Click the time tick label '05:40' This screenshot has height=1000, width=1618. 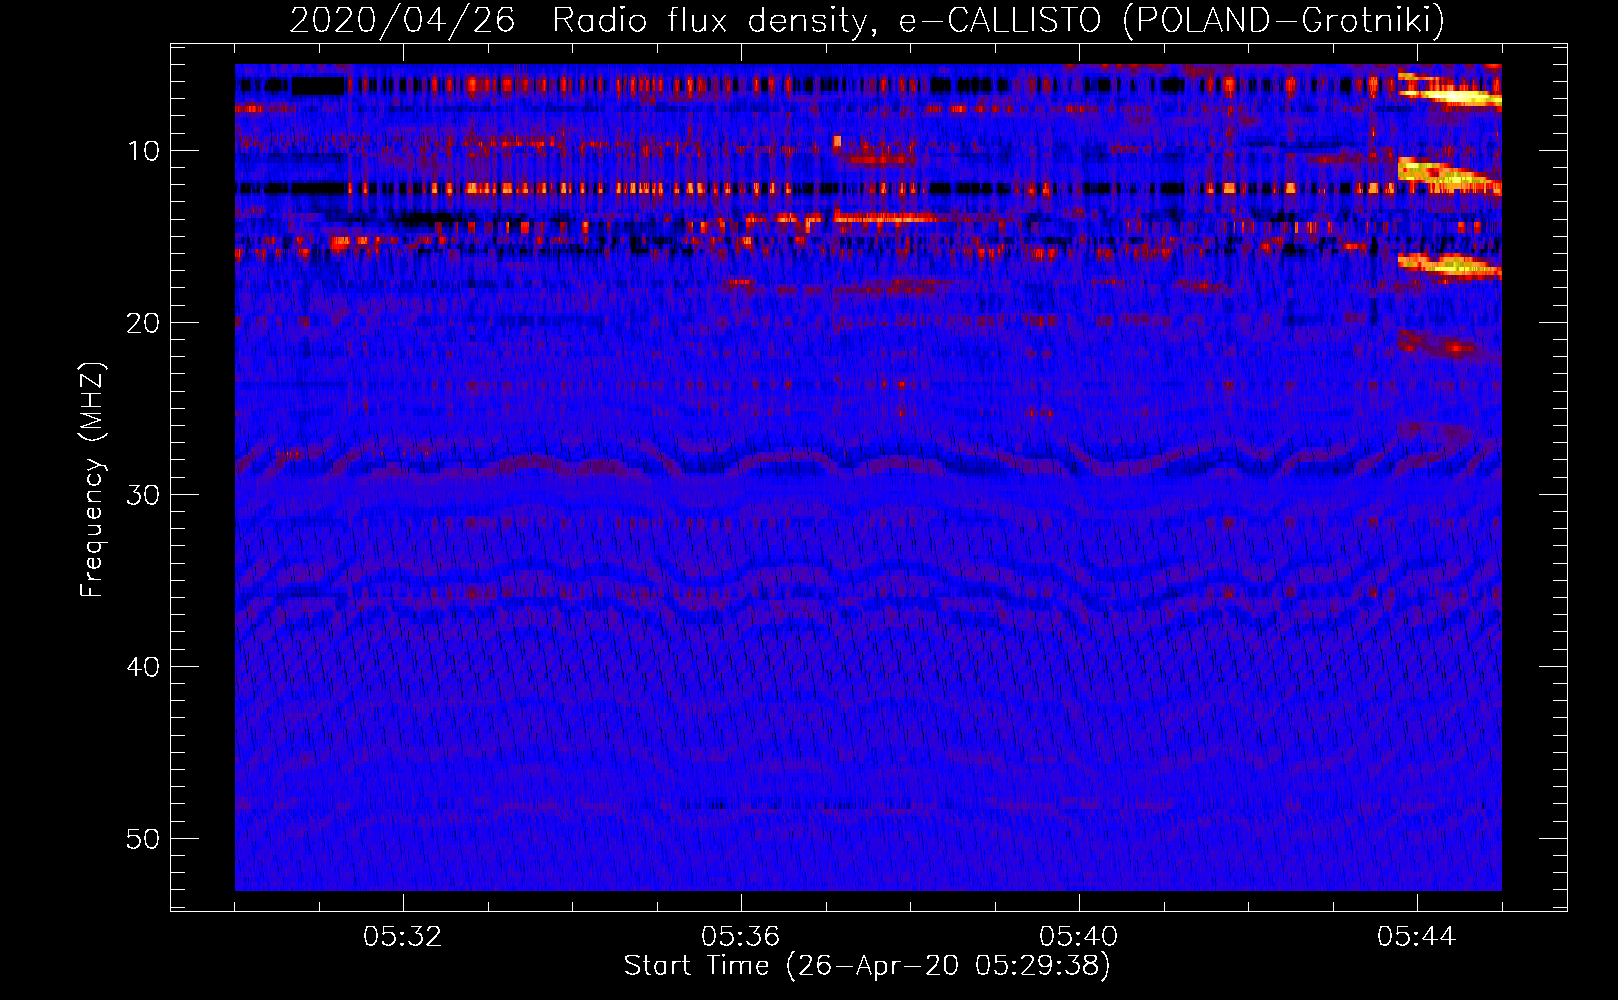[x=1078, y=937]
